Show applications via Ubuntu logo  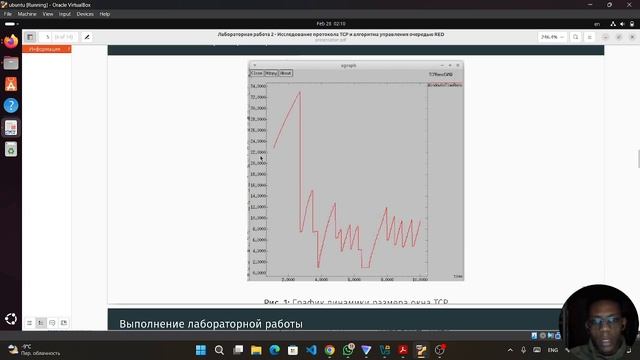click(11, 319)
